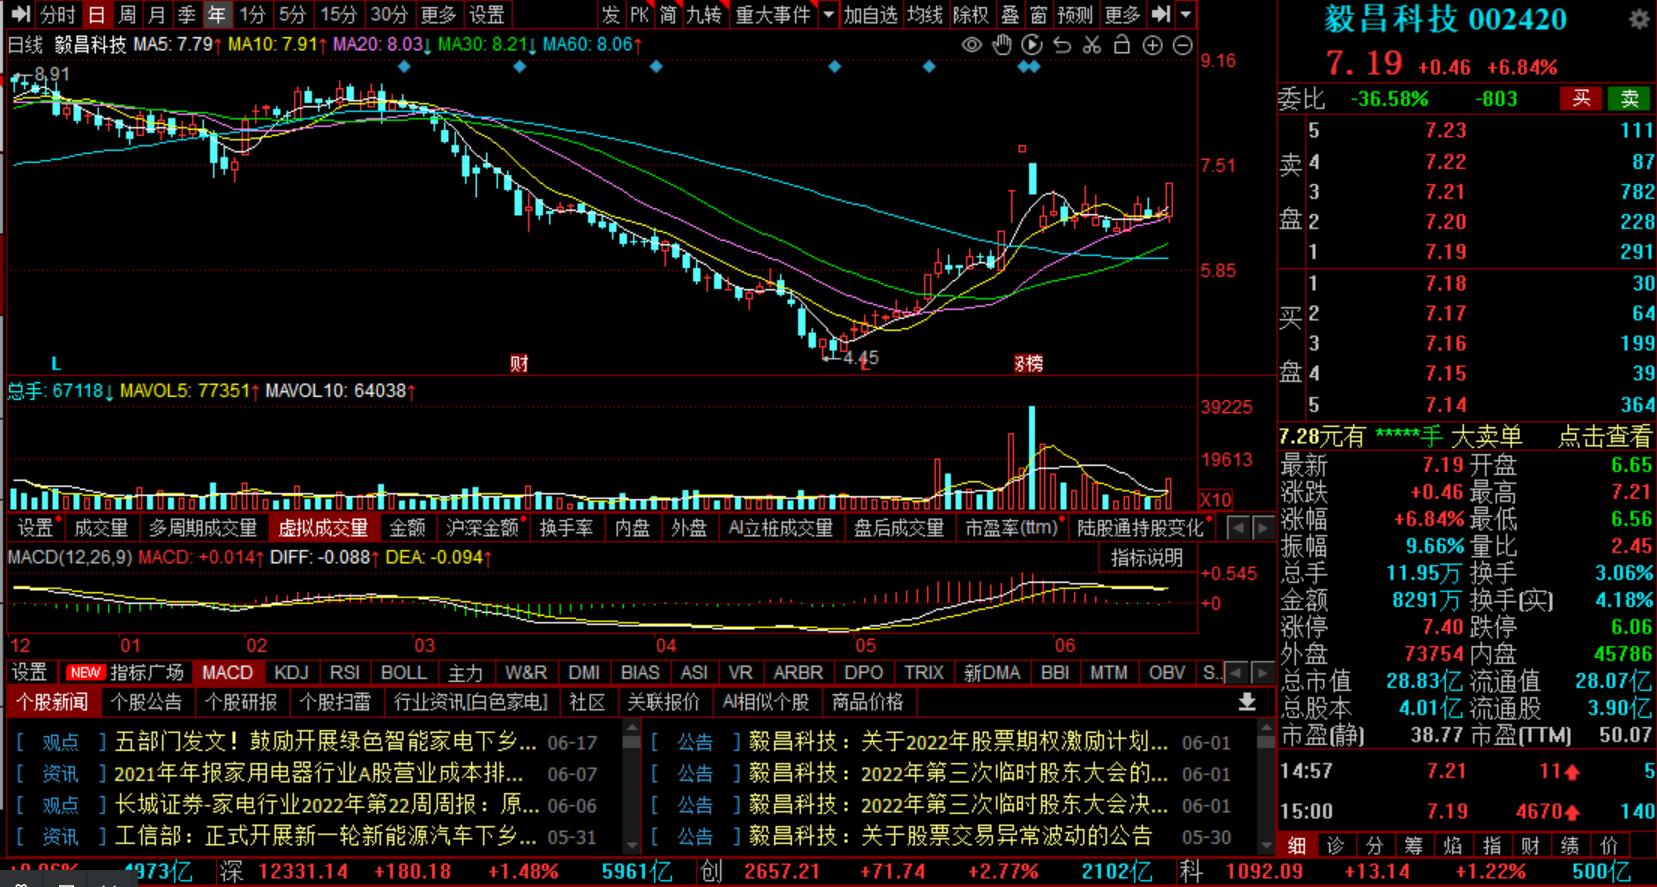
Task: Click the green 卖 sell button
Action: [1629, 98]
